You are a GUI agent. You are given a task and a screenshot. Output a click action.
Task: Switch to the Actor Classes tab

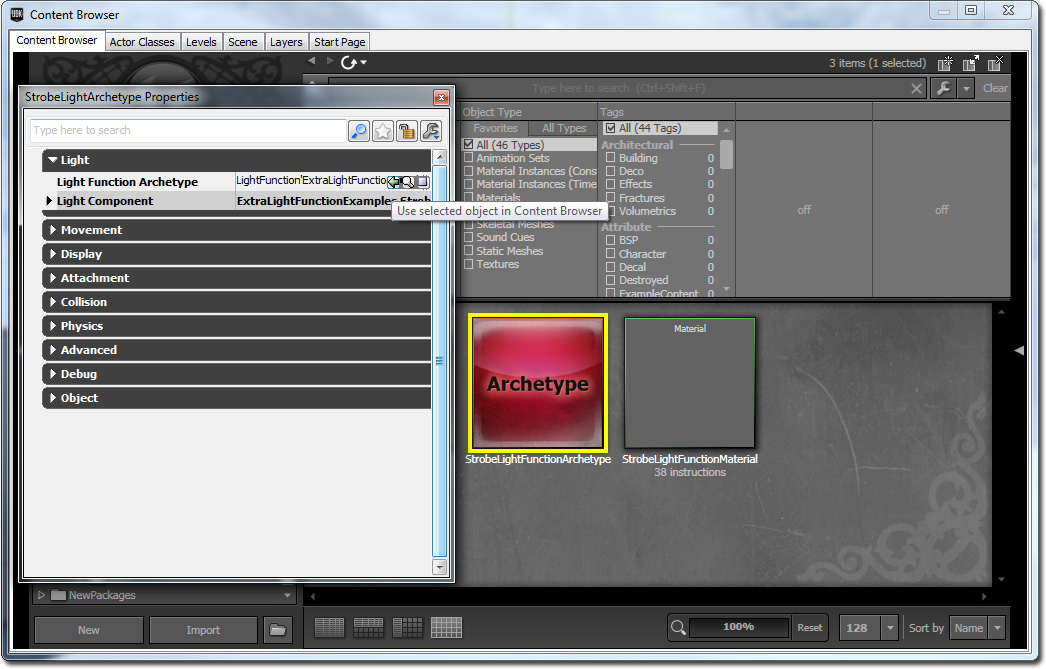click(x=142, y=41)
